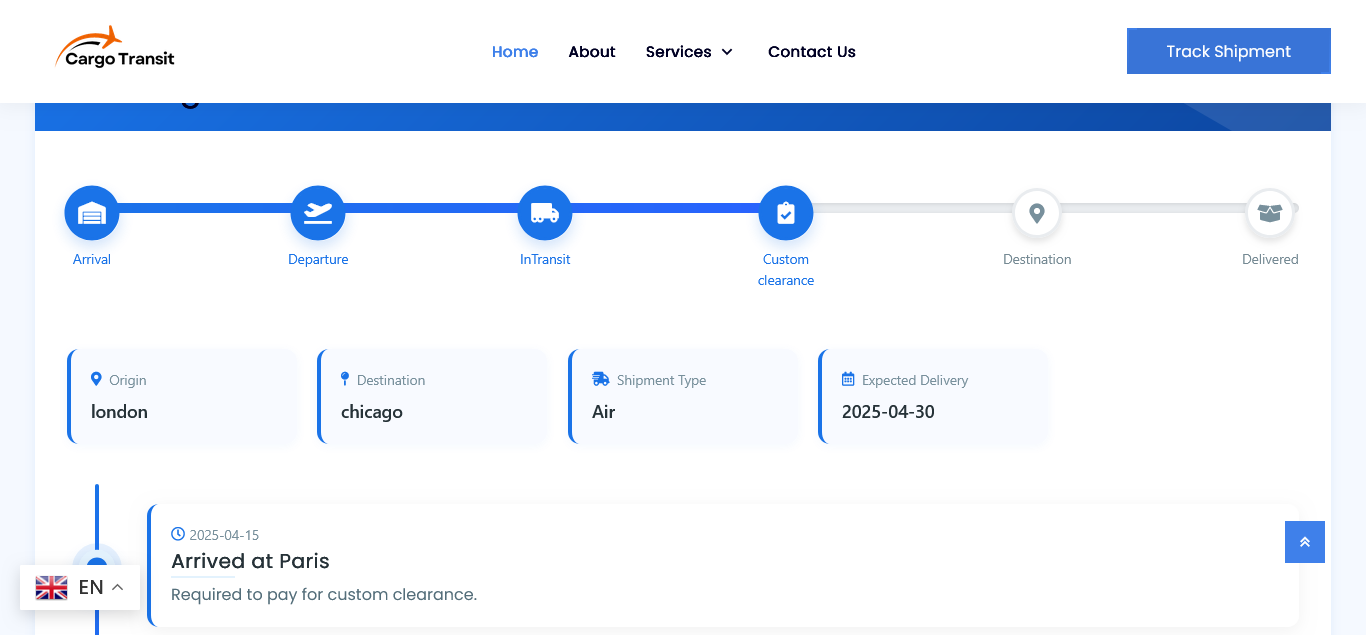
Task: Select the Destination pin step icon
Action: (x=1037, y=213)
